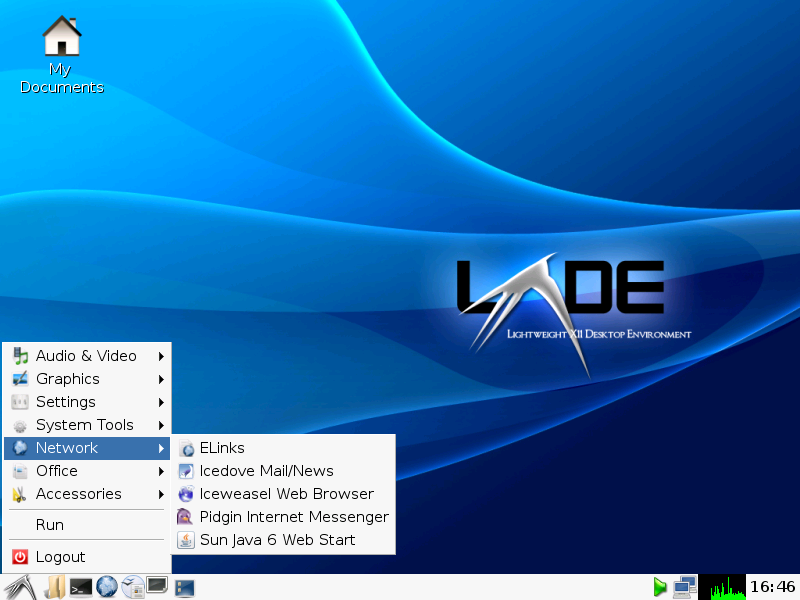Screen dimensions: 800x600
Task: Click the red power icon next to Logout
Action: pos(20,557)
